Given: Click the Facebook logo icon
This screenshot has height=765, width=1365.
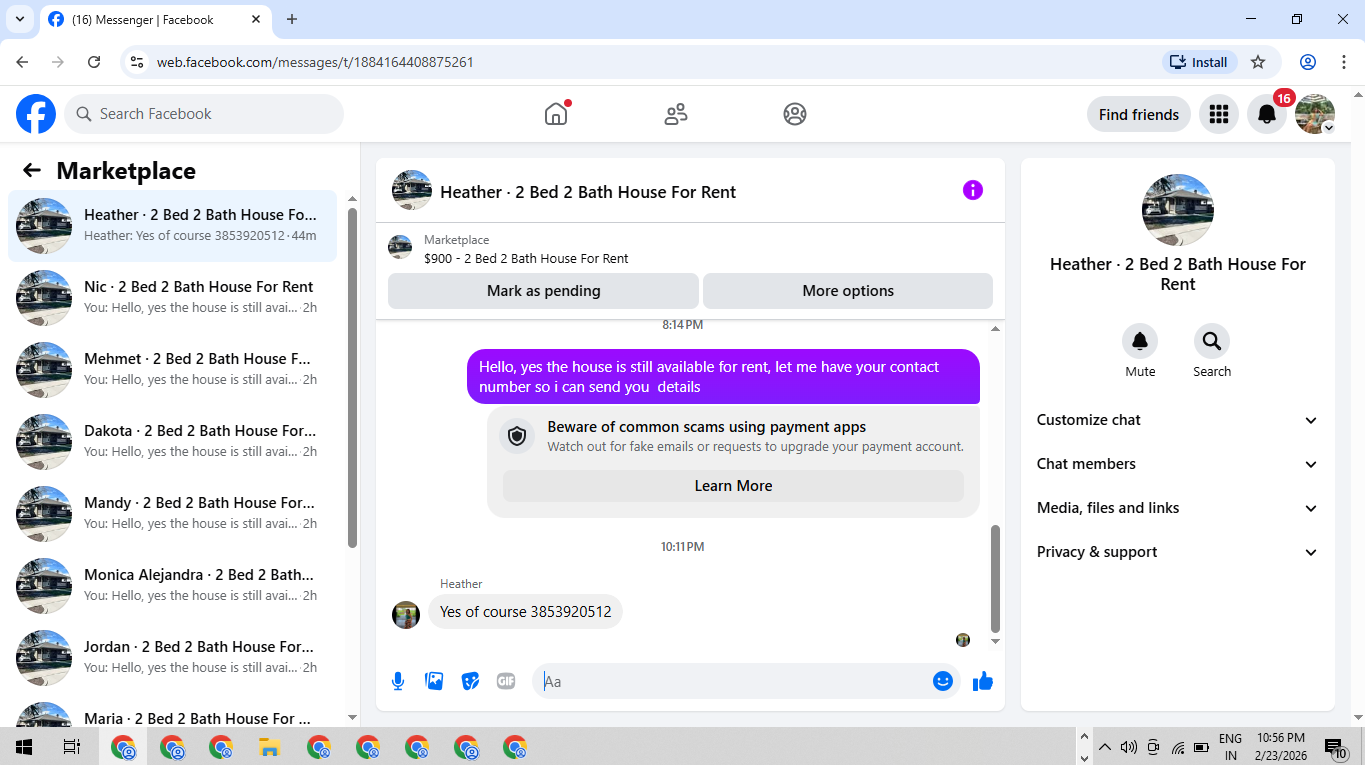Looking at the screenshot, I should point(36,114).
